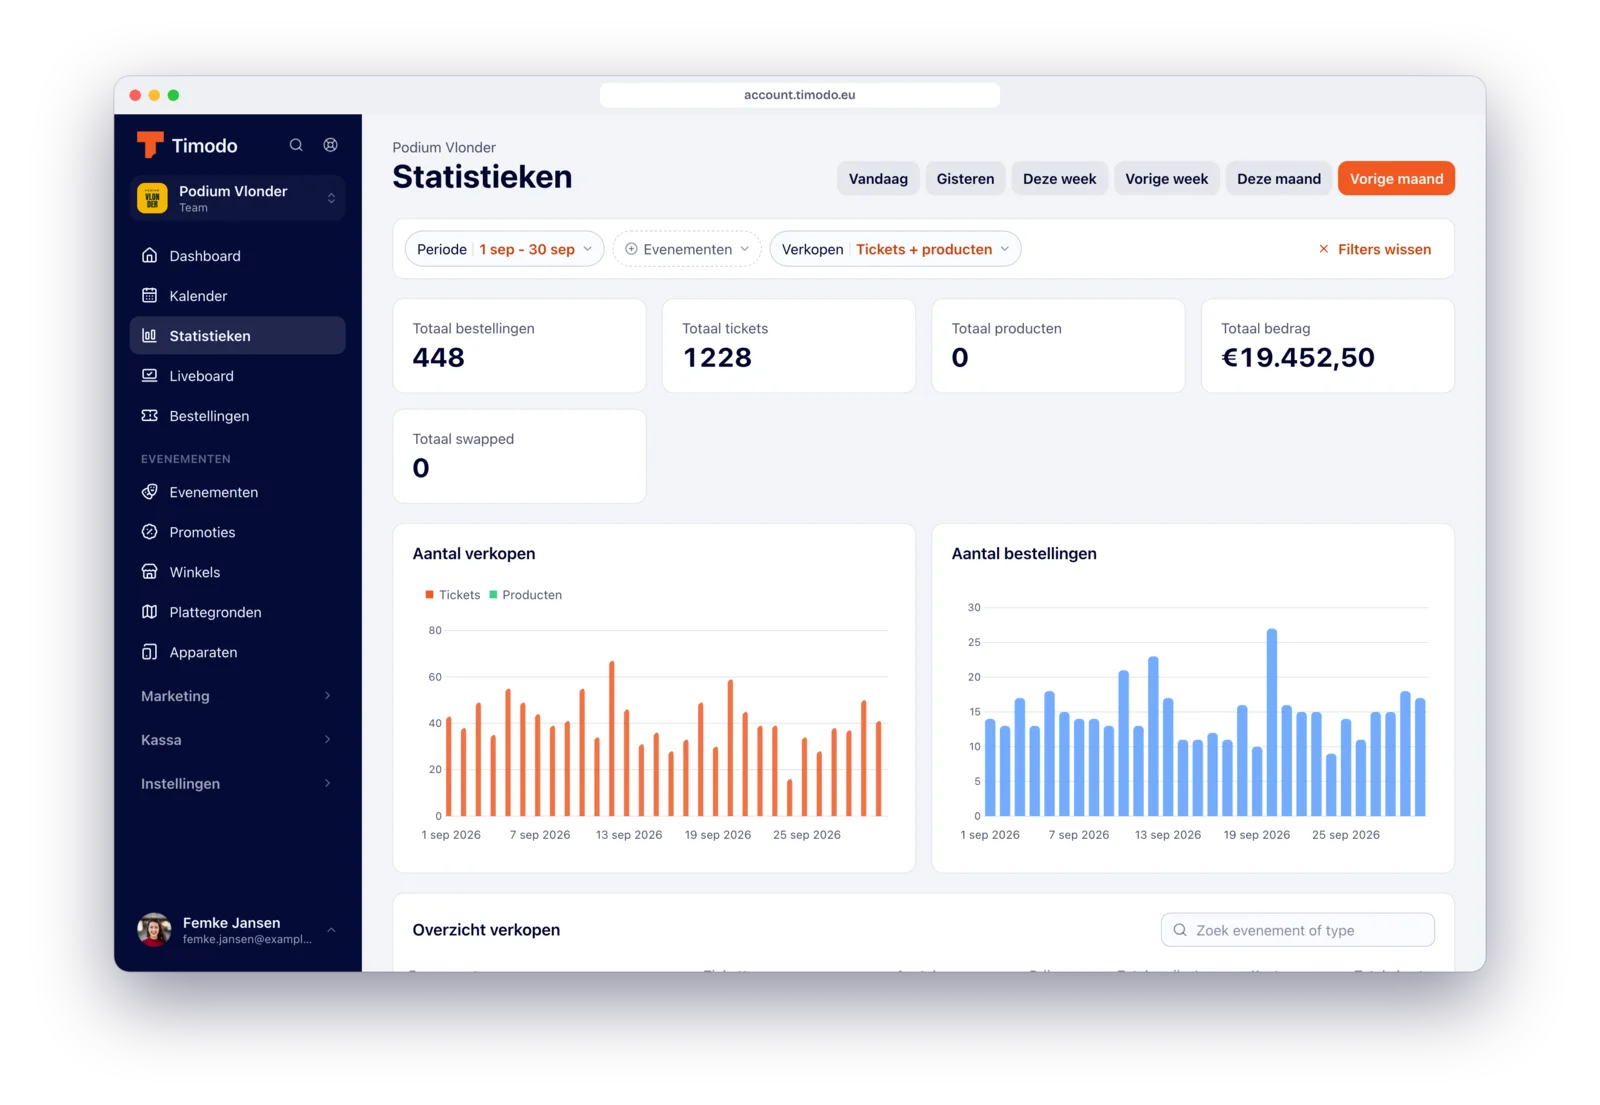The height and width of the screenshot is (1105, 1600).
Task: Select the Gisteren period button
Action: pos(965,179)
